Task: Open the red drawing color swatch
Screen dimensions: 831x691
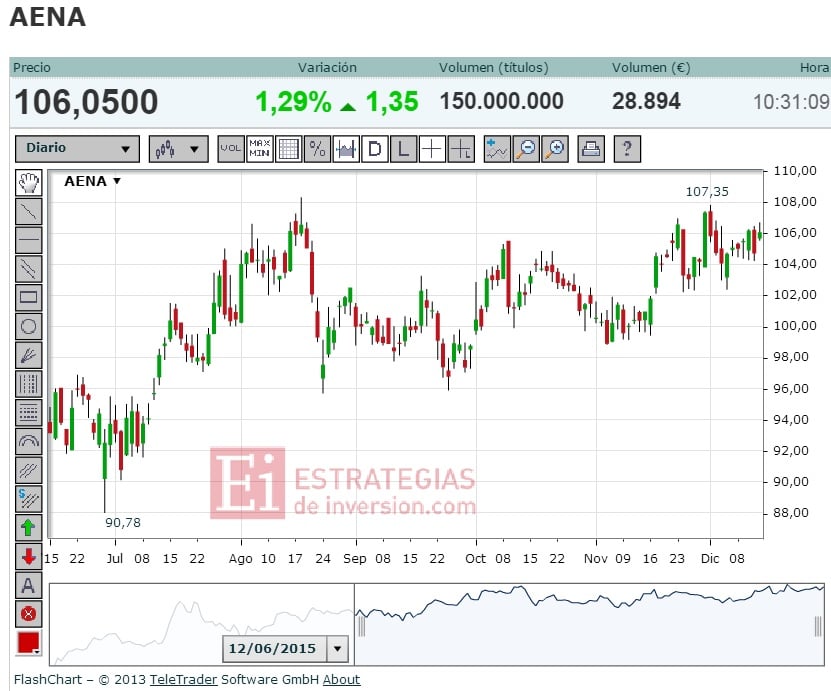Action: coord(29,643)
